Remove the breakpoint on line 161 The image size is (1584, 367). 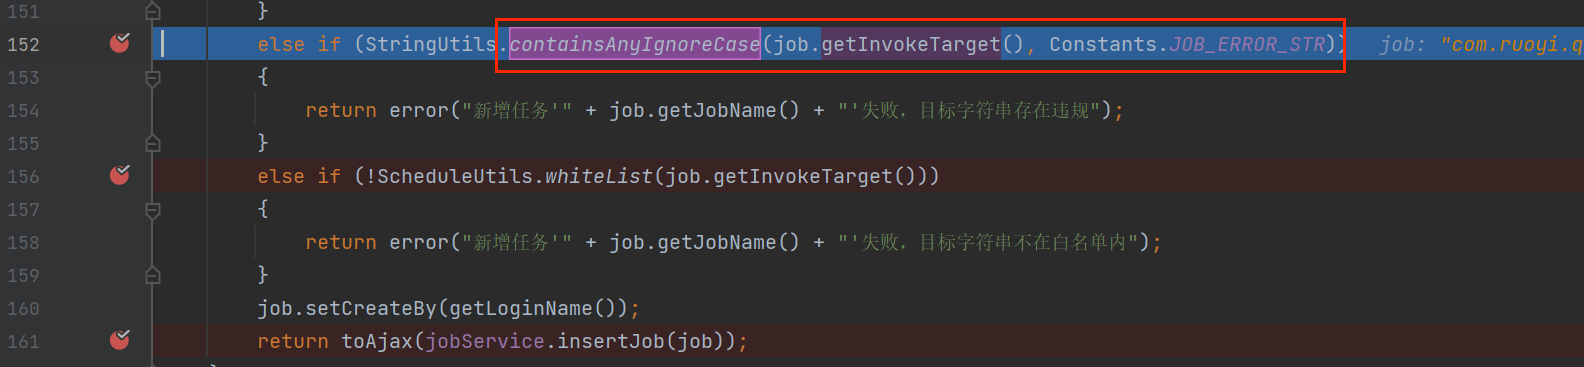pos(120,340)
